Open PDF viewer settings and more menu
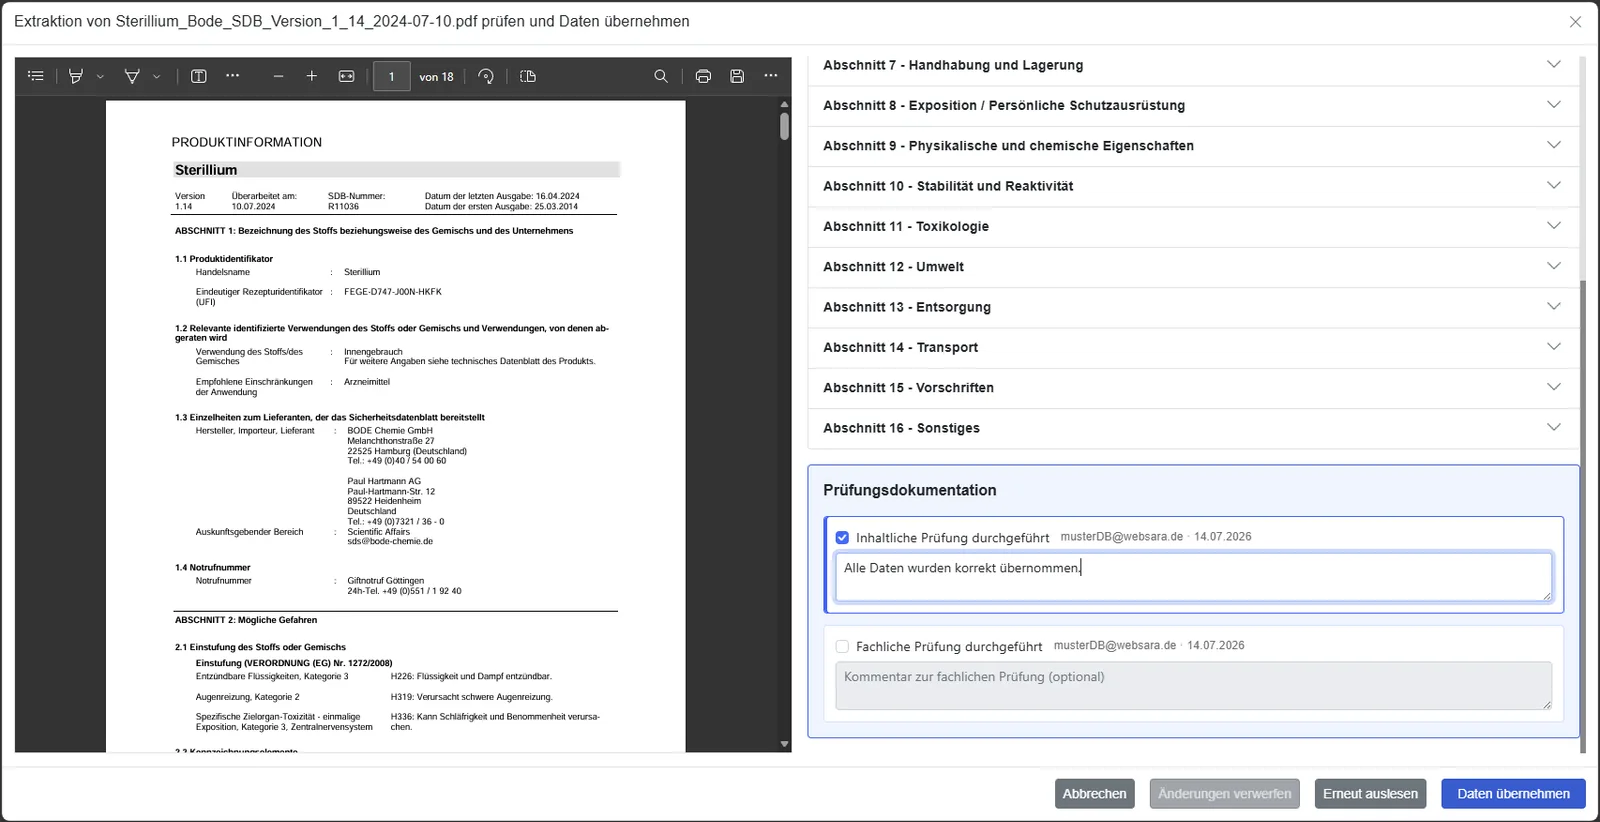Image resolution: width=1600 pixels, height=822 pixels. click(x=771, y=76)
